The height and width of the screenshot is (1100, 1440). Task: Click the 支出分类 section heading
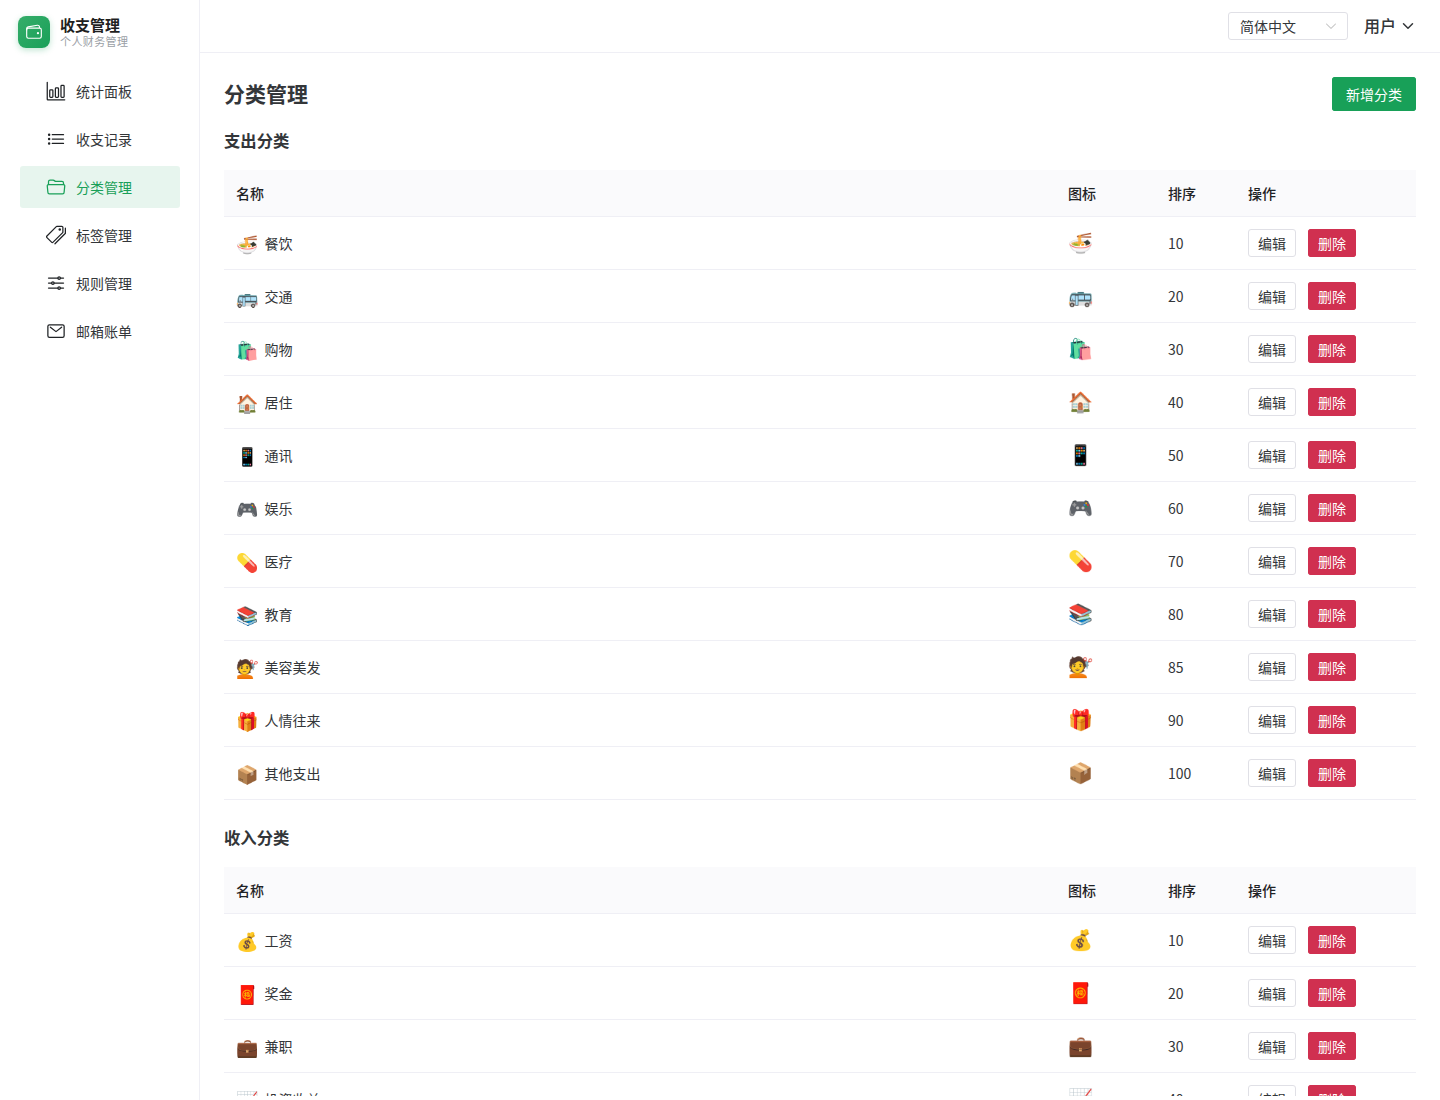pos(257,141)
